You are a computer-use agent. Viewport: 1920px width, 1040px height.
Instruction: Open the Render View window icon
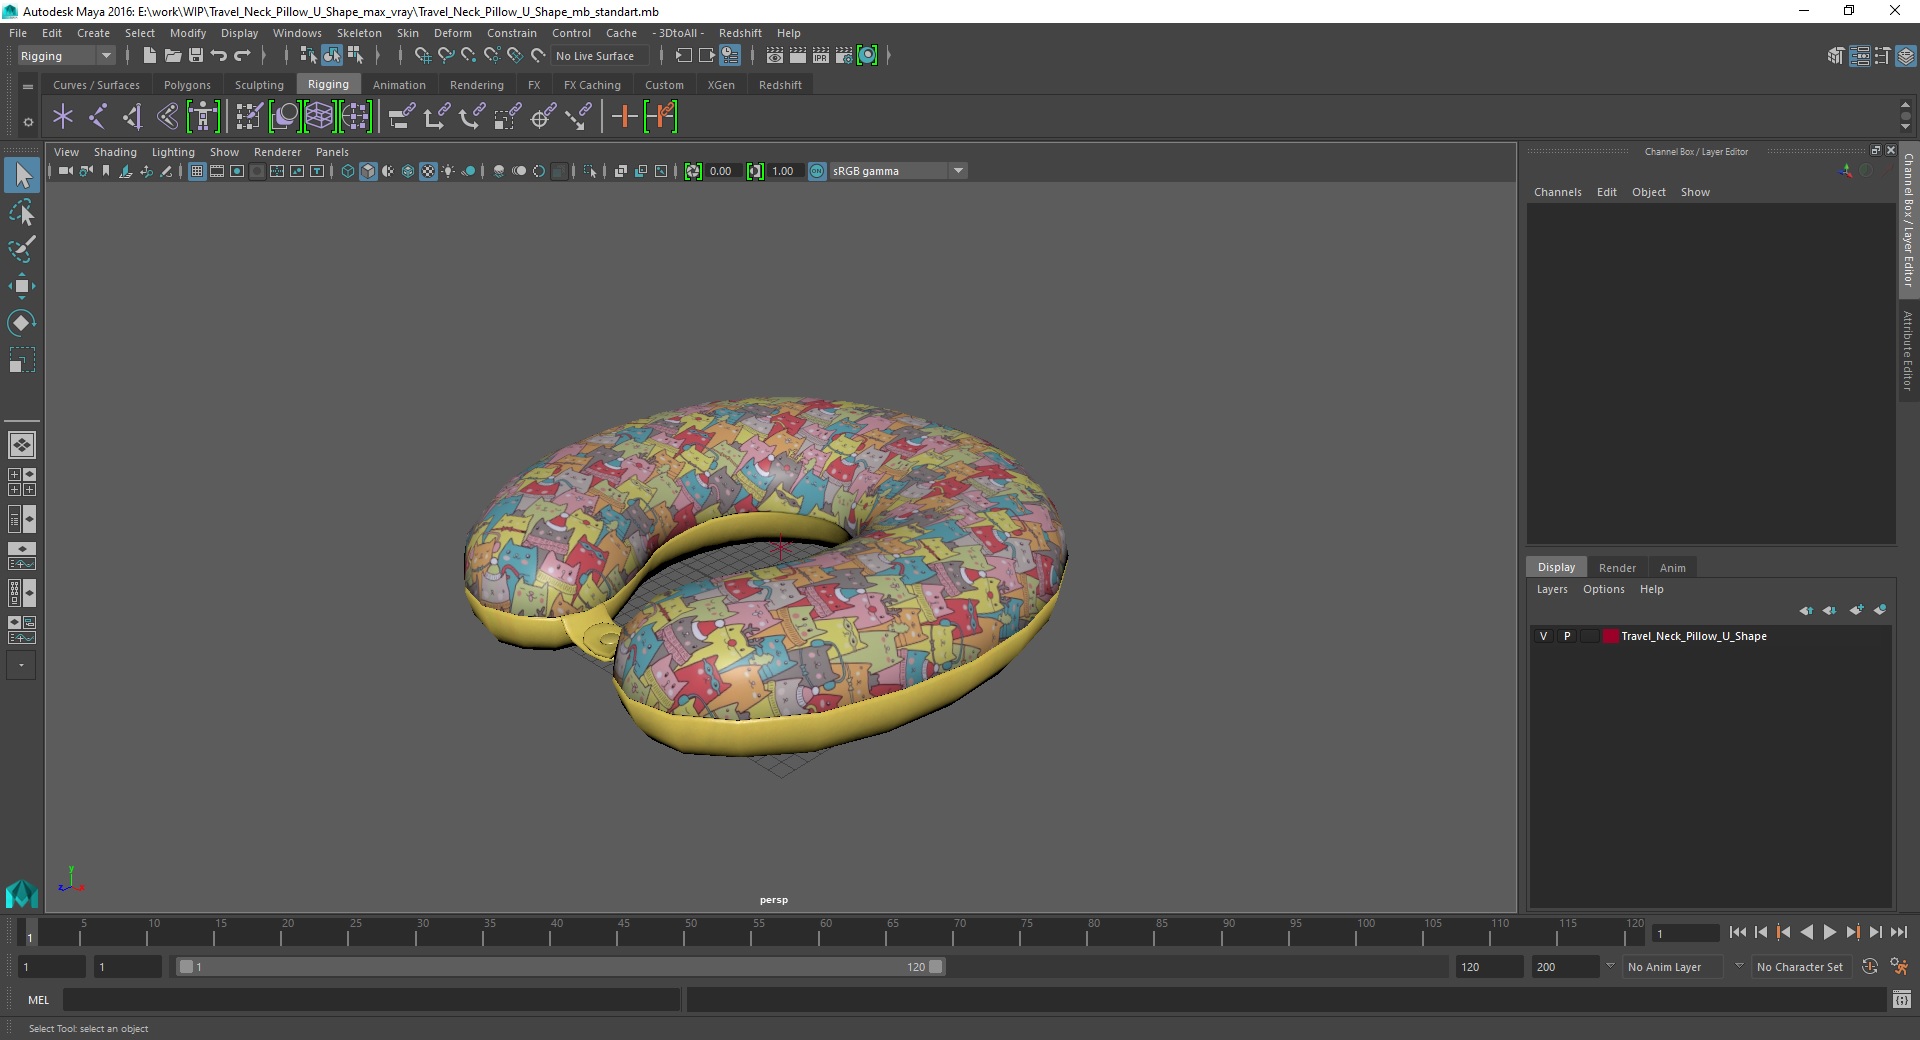775,56
